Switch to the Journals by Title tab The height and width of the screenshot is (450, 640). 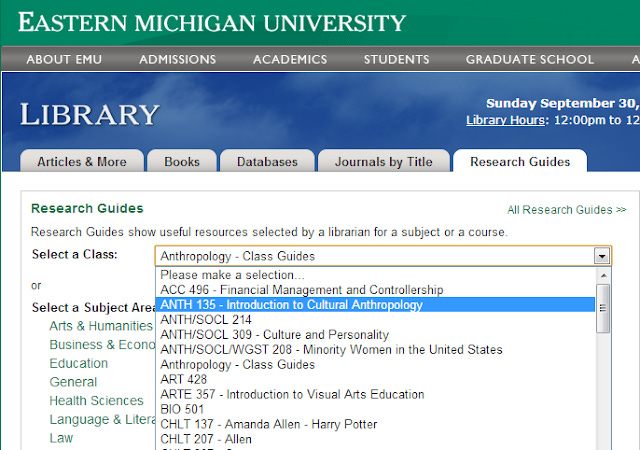pos(384,161)
